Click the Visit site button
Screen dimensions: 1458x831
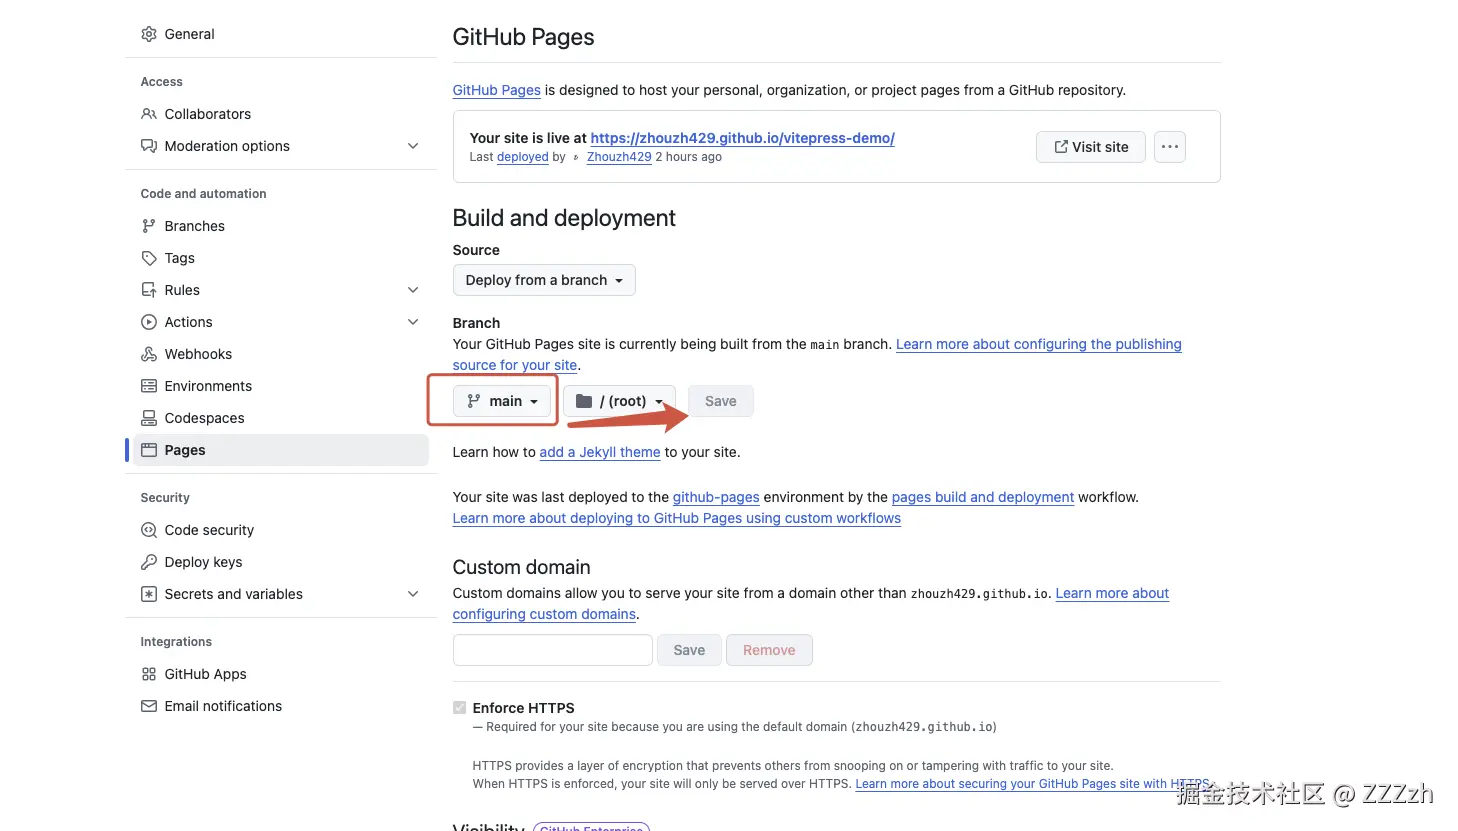pyautogui.click(x=1091, y=147)
